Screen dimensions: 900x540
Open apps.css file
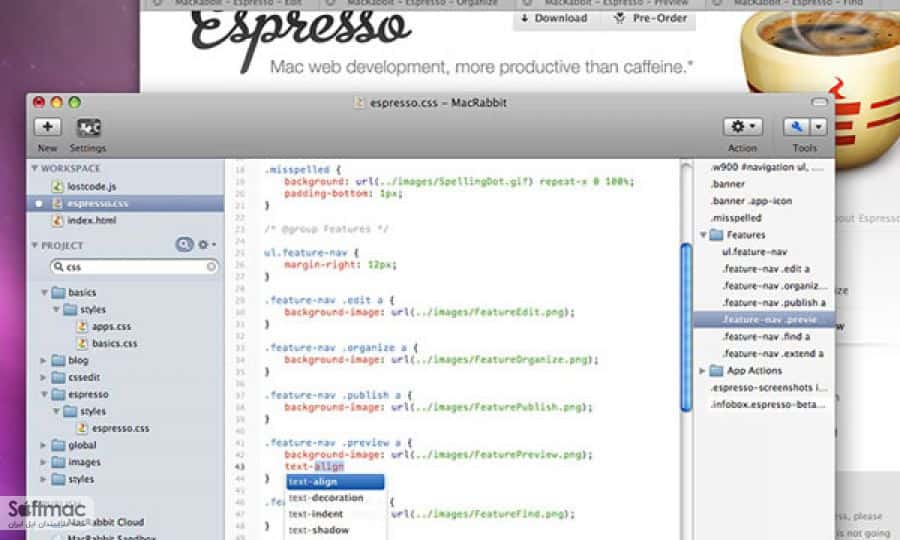click(x=111, y=327)
